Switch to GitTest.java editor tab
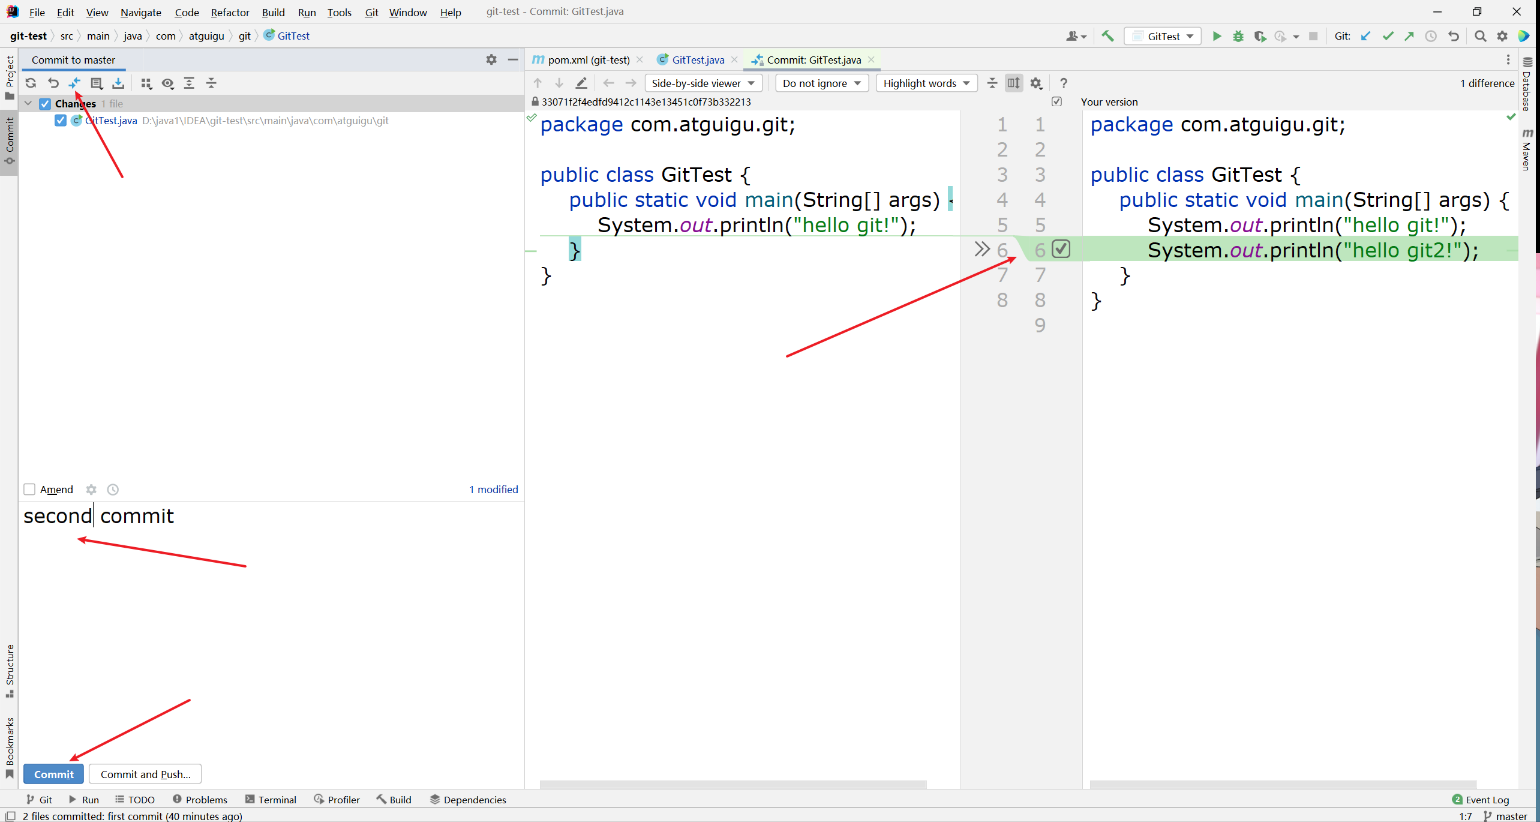1540x822 pixels. point(698,60)
